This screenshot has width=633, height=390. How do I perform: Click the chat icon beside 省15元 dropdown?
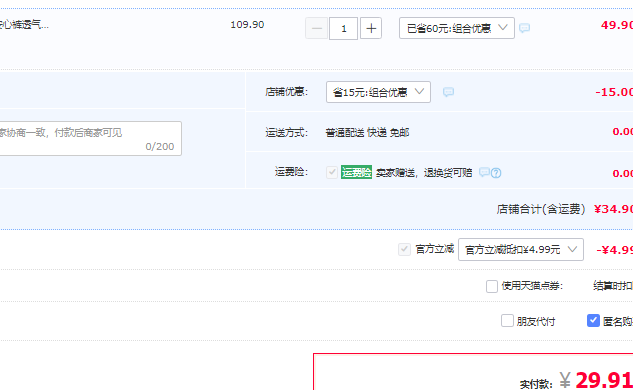coord(448,92)
